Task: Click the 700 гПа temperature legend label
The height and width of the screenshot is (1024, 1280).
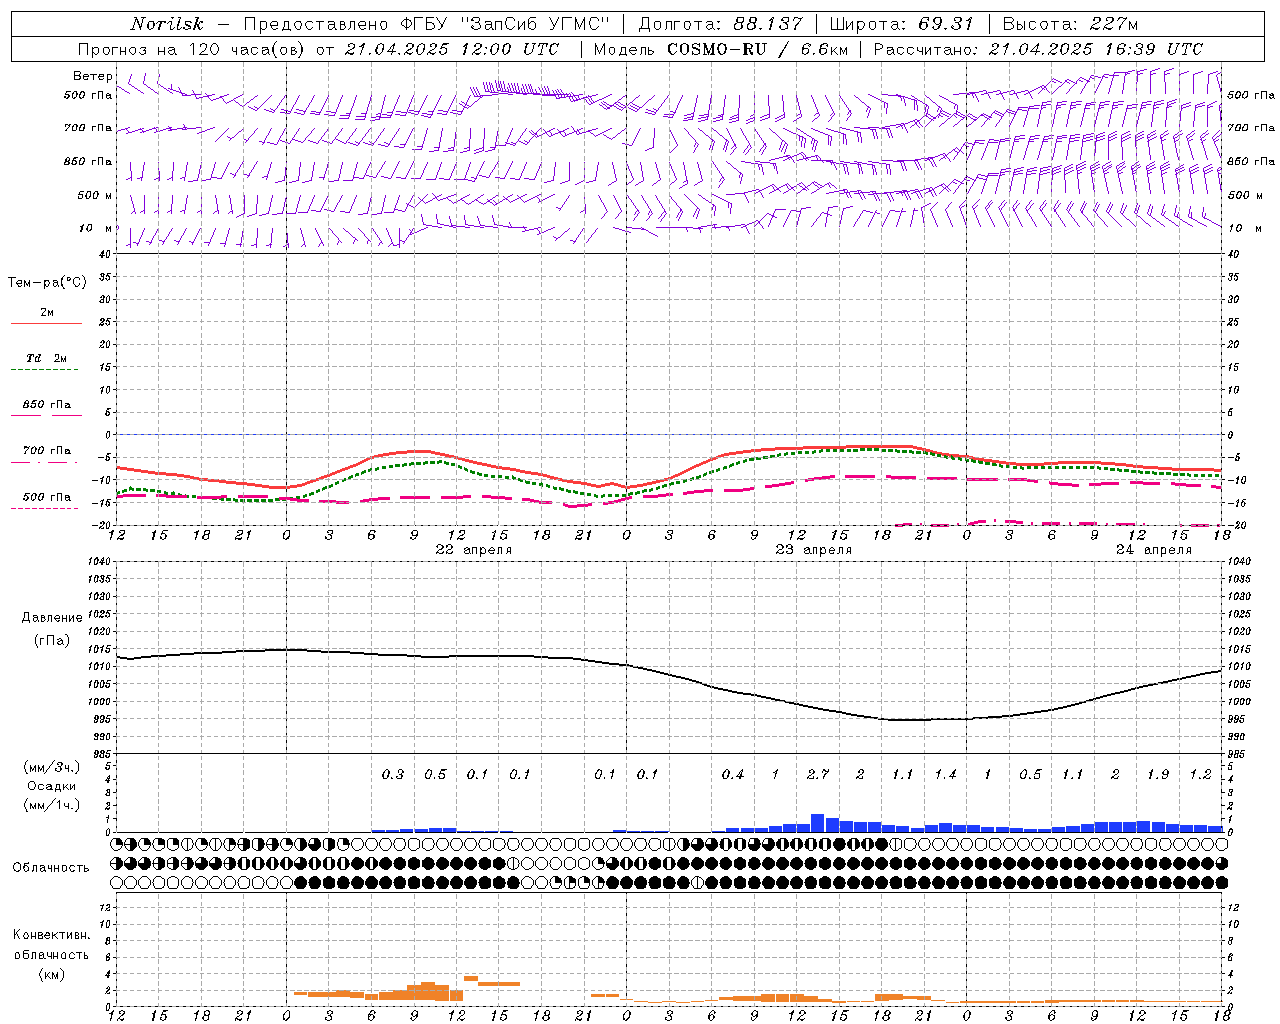Action: (47, 451)
